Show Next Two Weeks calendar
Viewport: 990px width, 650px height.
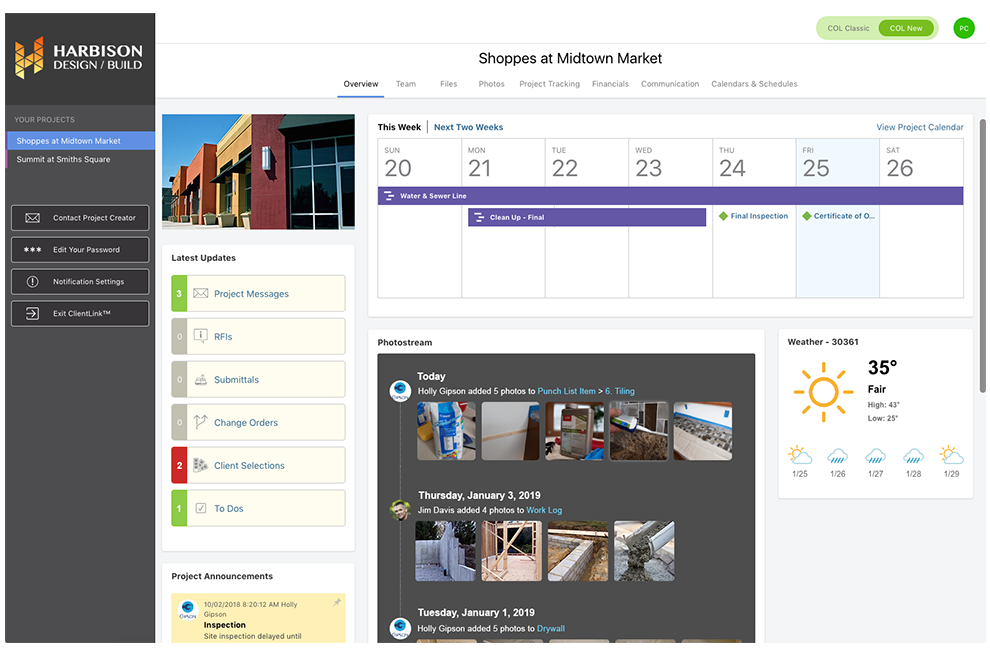(468, 127)
